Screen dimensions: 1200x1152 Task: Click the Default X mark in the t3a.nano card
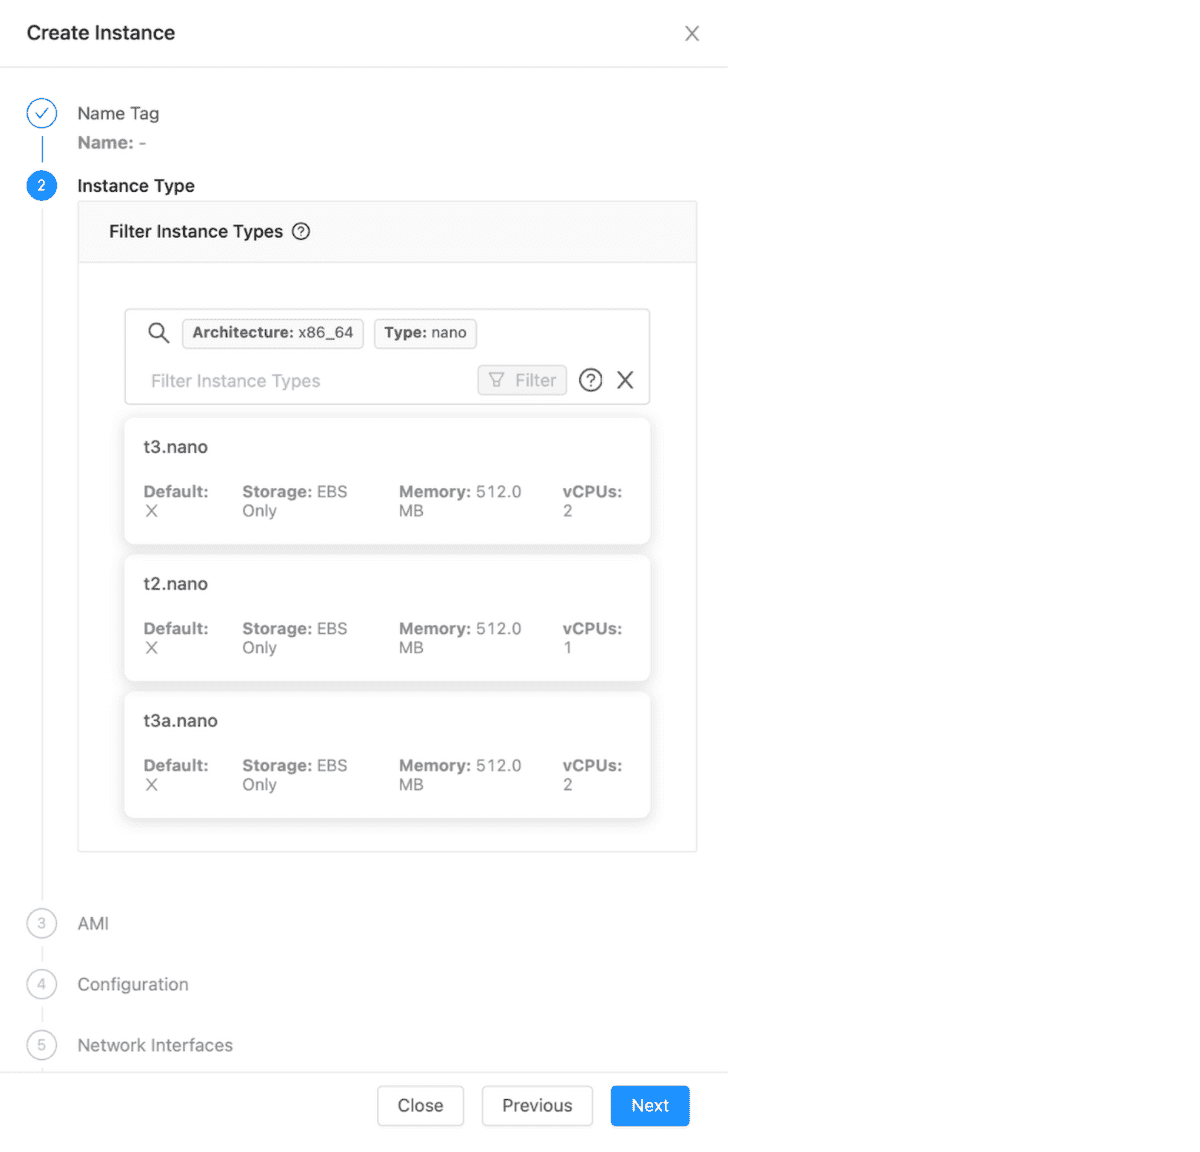tap(152, 785)
